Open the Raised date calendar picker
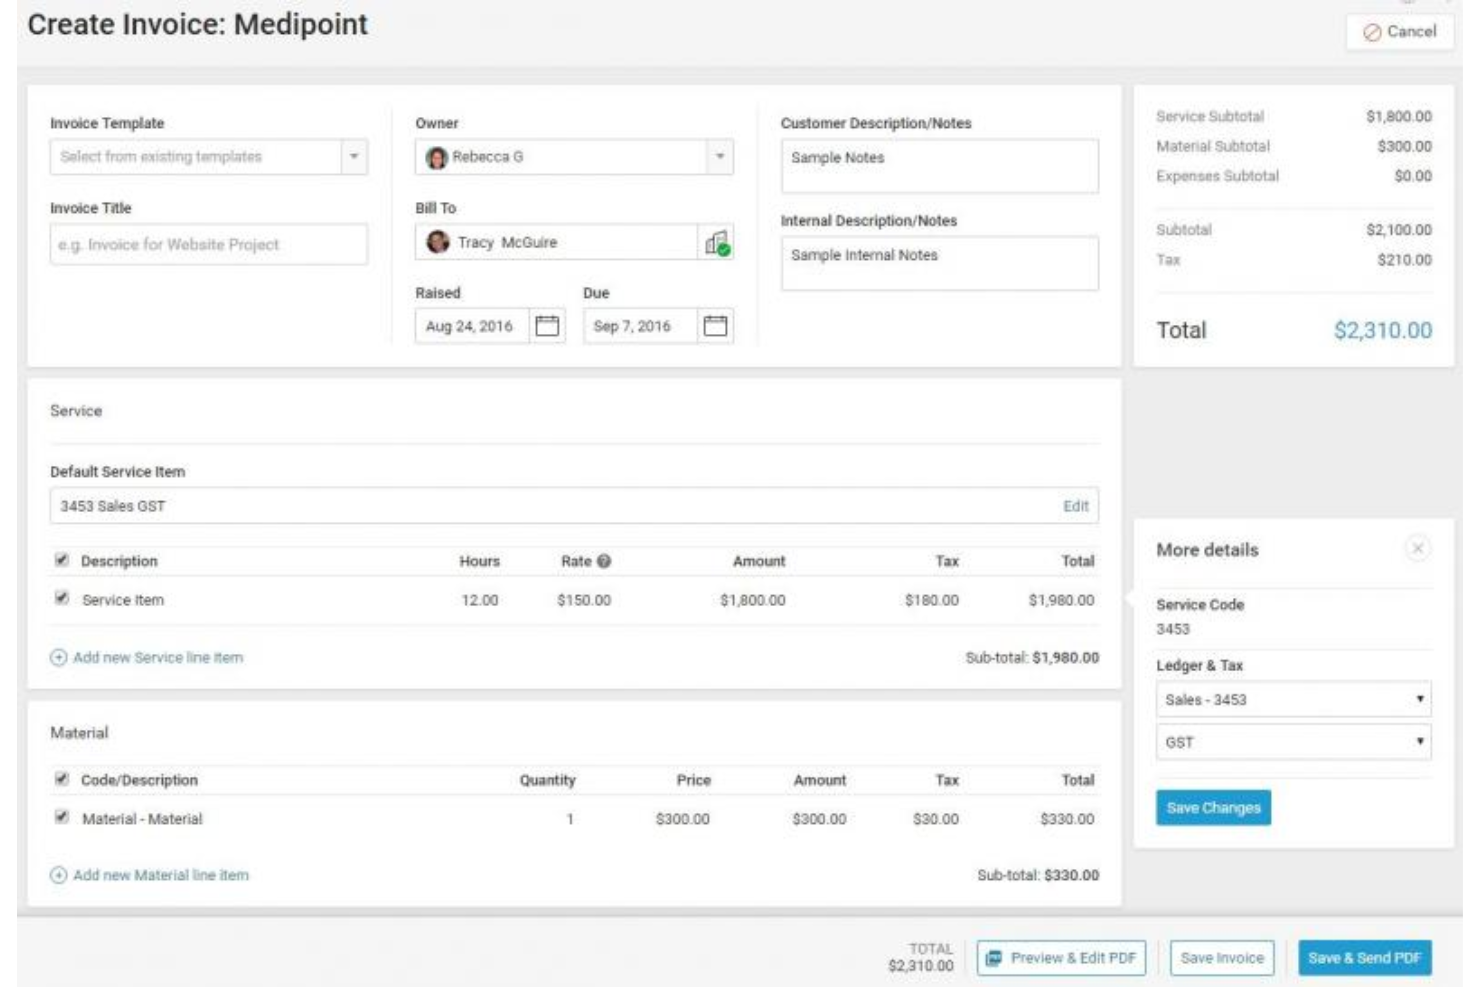Screen dimensions: 1480x987 point(547,326)
